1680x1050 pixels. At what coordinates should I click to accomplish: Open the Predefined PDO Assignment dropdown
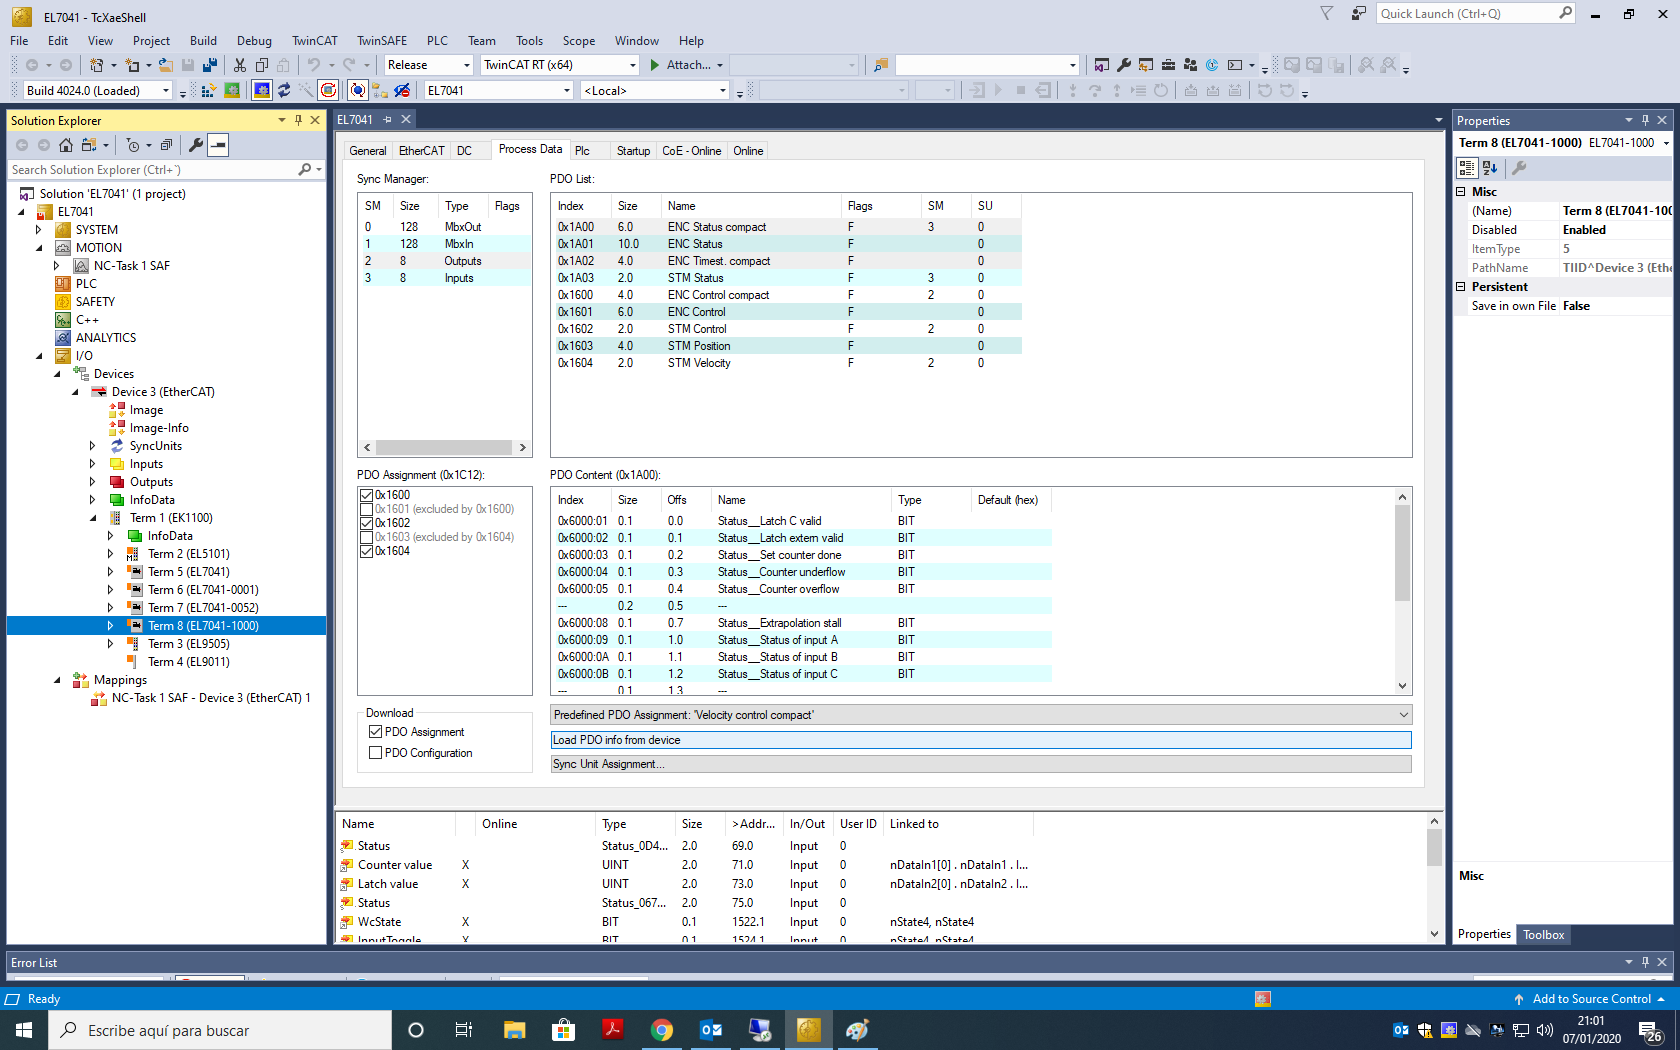(1403, 715)
